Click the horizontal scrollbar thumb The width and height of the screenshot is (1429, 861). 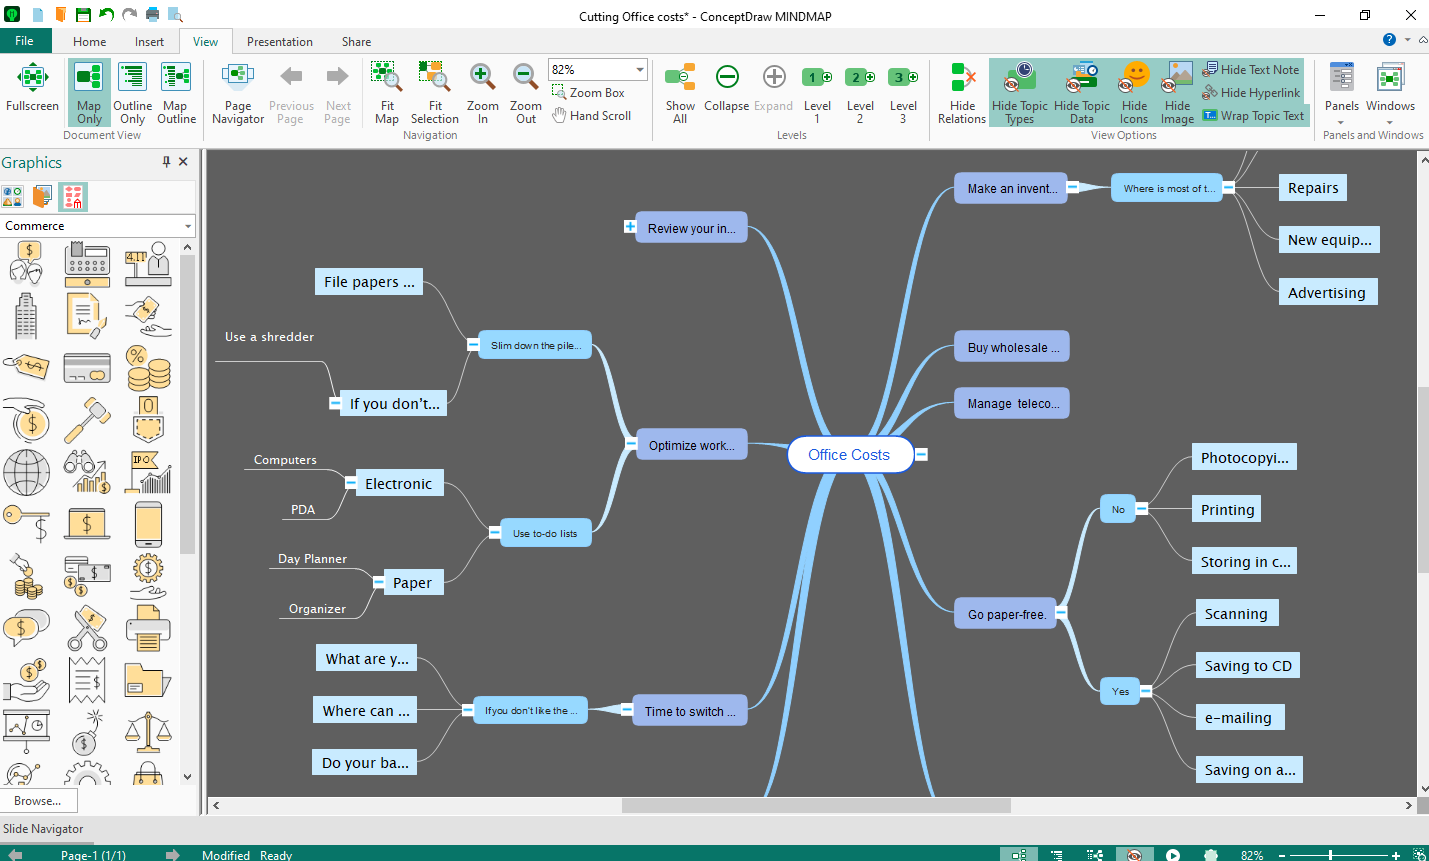[816, 805]
